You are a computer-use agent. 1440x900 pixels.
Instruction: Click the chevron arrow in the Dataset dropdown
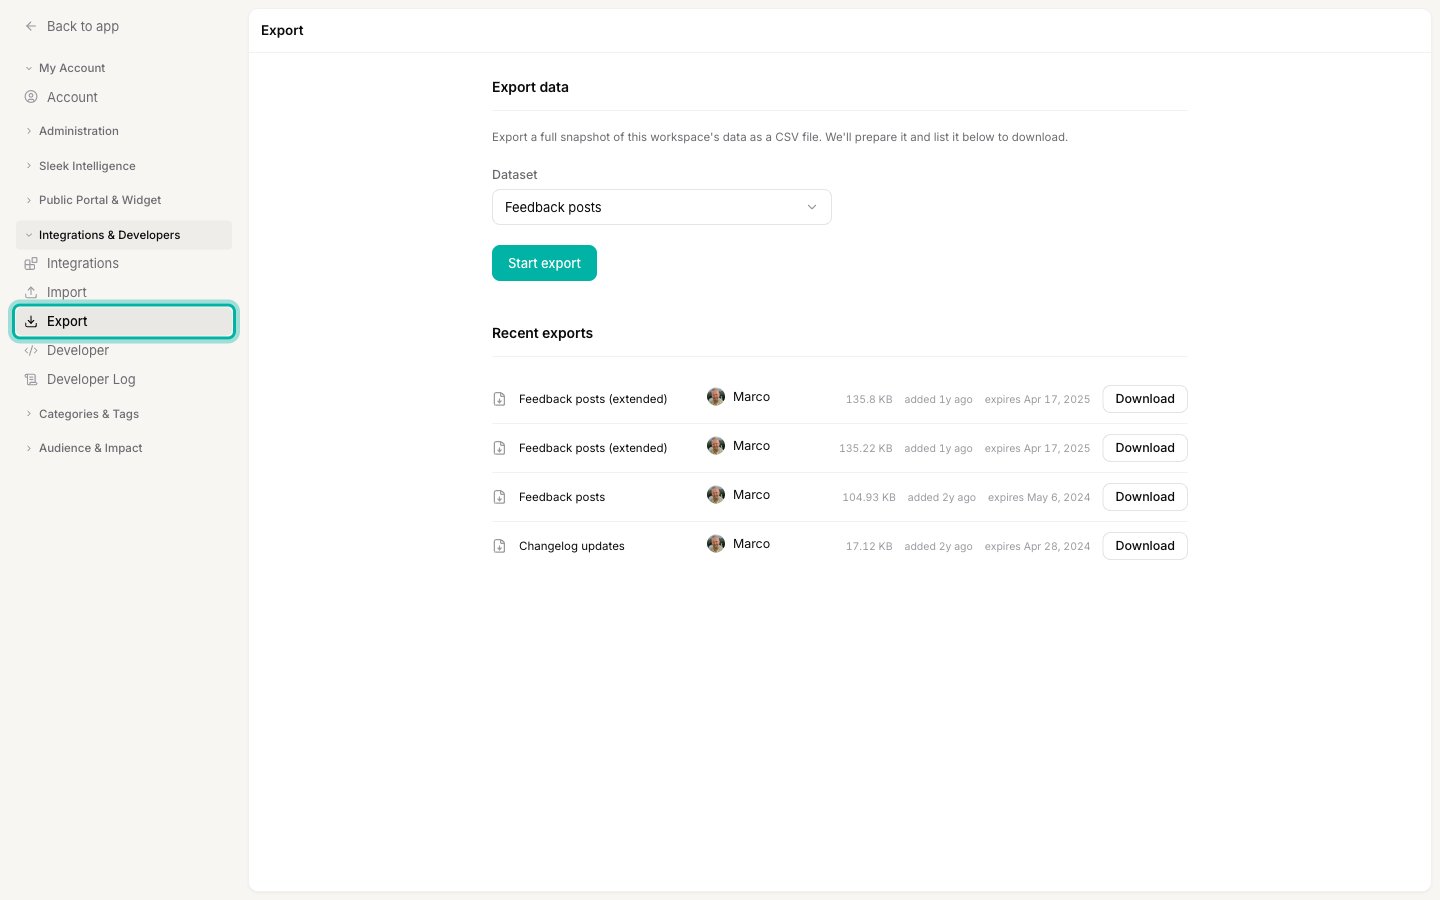(812, 207)
